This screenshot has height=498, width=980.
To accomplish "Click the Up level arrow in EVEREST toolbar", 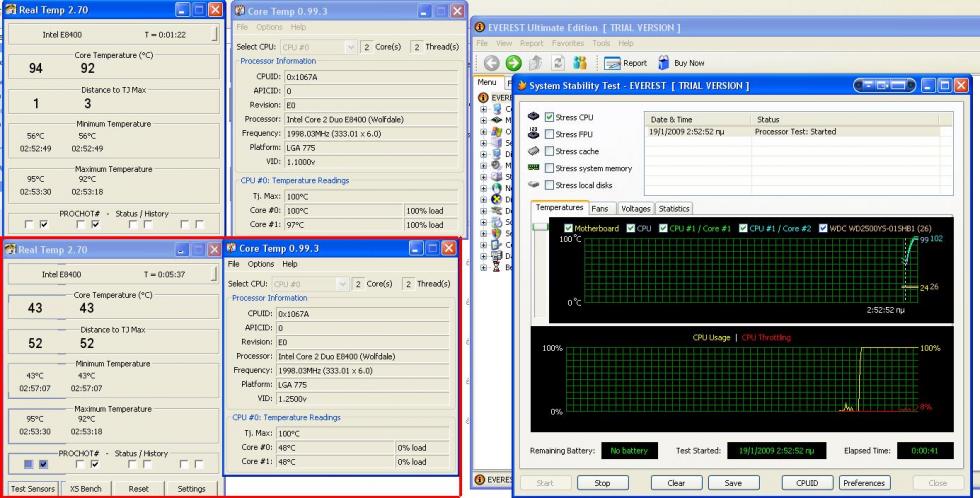I will click(535, 62).
